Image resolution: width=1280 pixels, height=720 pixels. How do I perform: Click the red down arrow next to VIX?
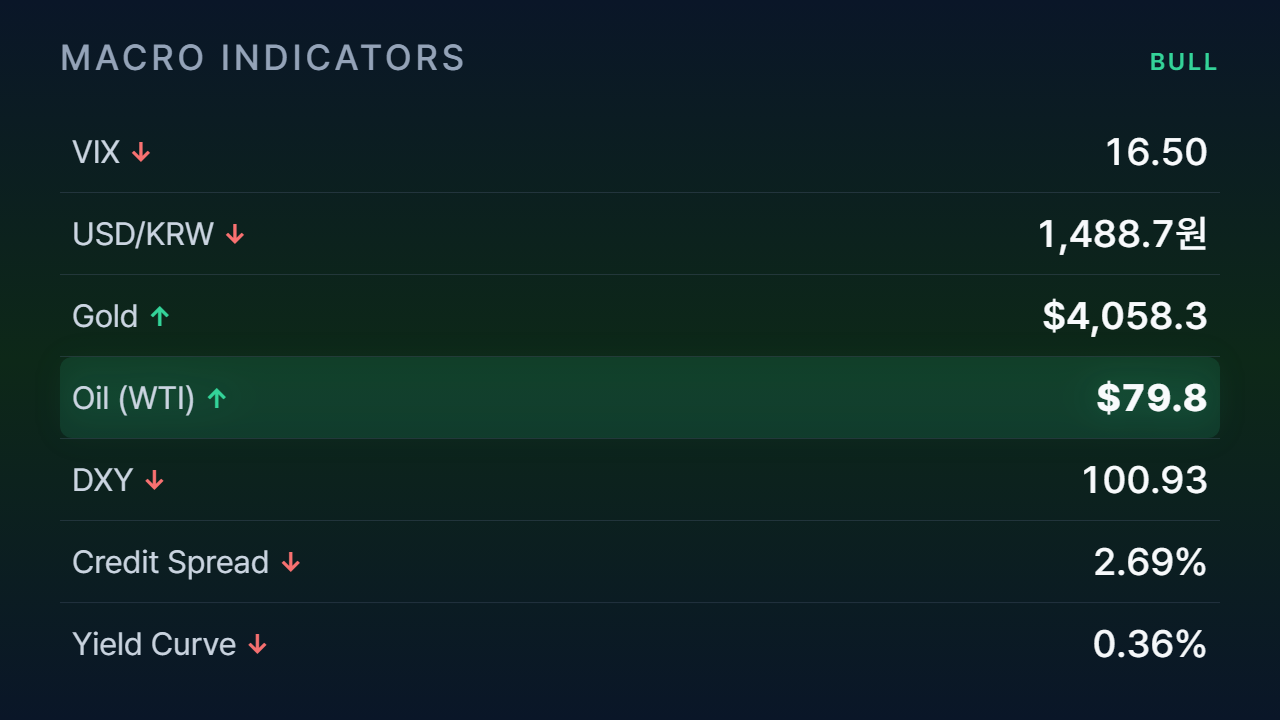141,152
